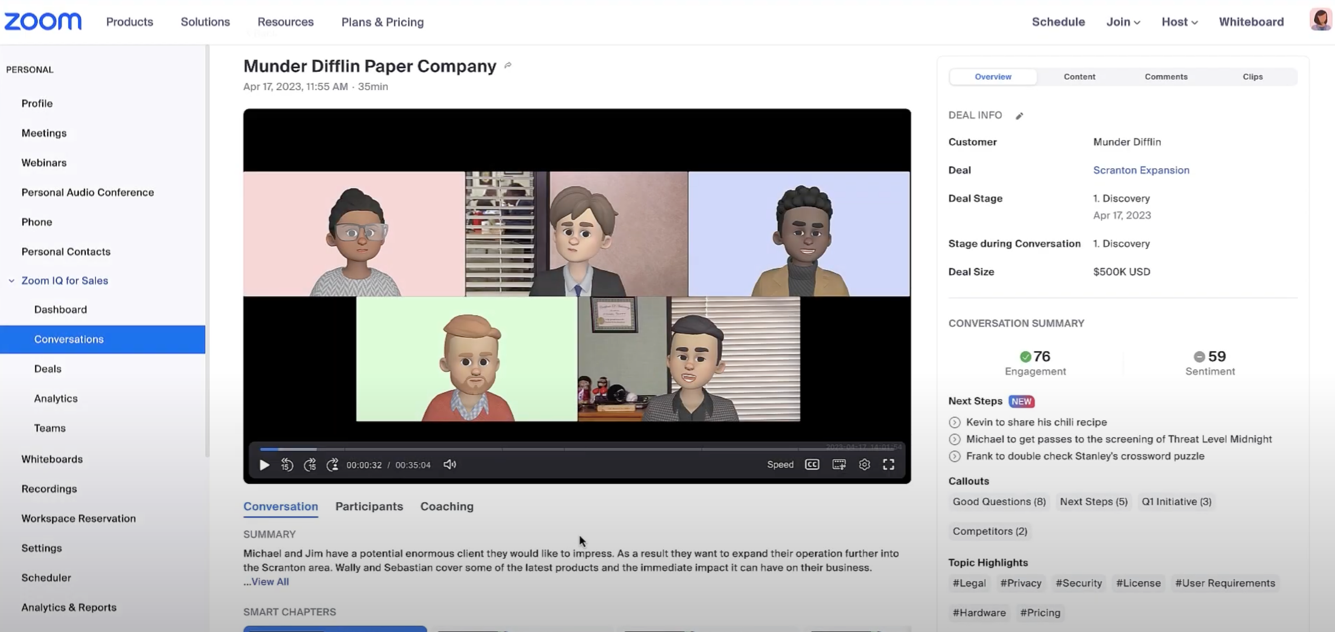Open the user profile avatar
Viewport: 1335px width, 632px height.
(1320, 20)
